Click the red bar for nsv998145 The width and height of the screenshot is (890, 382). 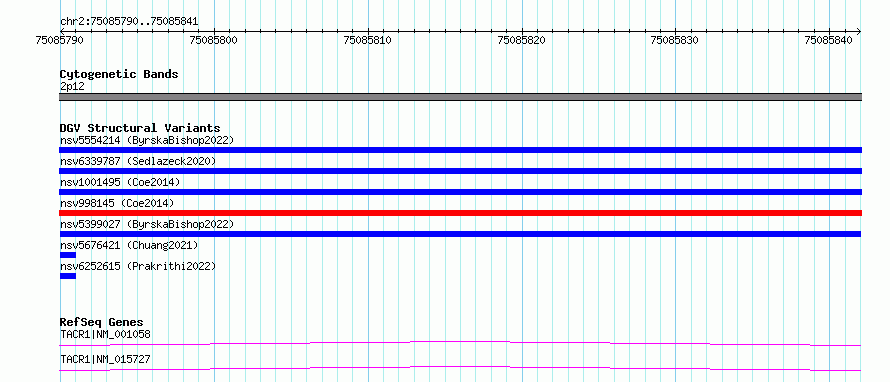[460, 213]
